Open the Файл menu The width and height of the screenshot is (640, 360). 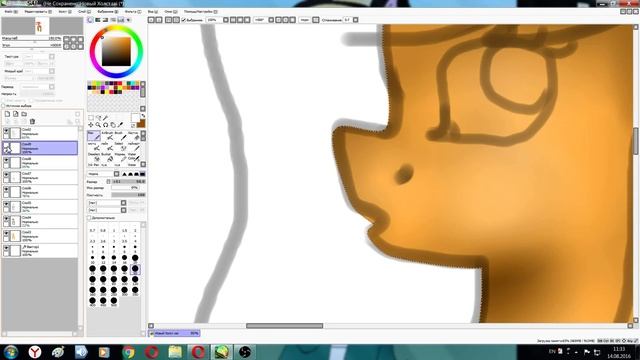[x=11, y=12]
